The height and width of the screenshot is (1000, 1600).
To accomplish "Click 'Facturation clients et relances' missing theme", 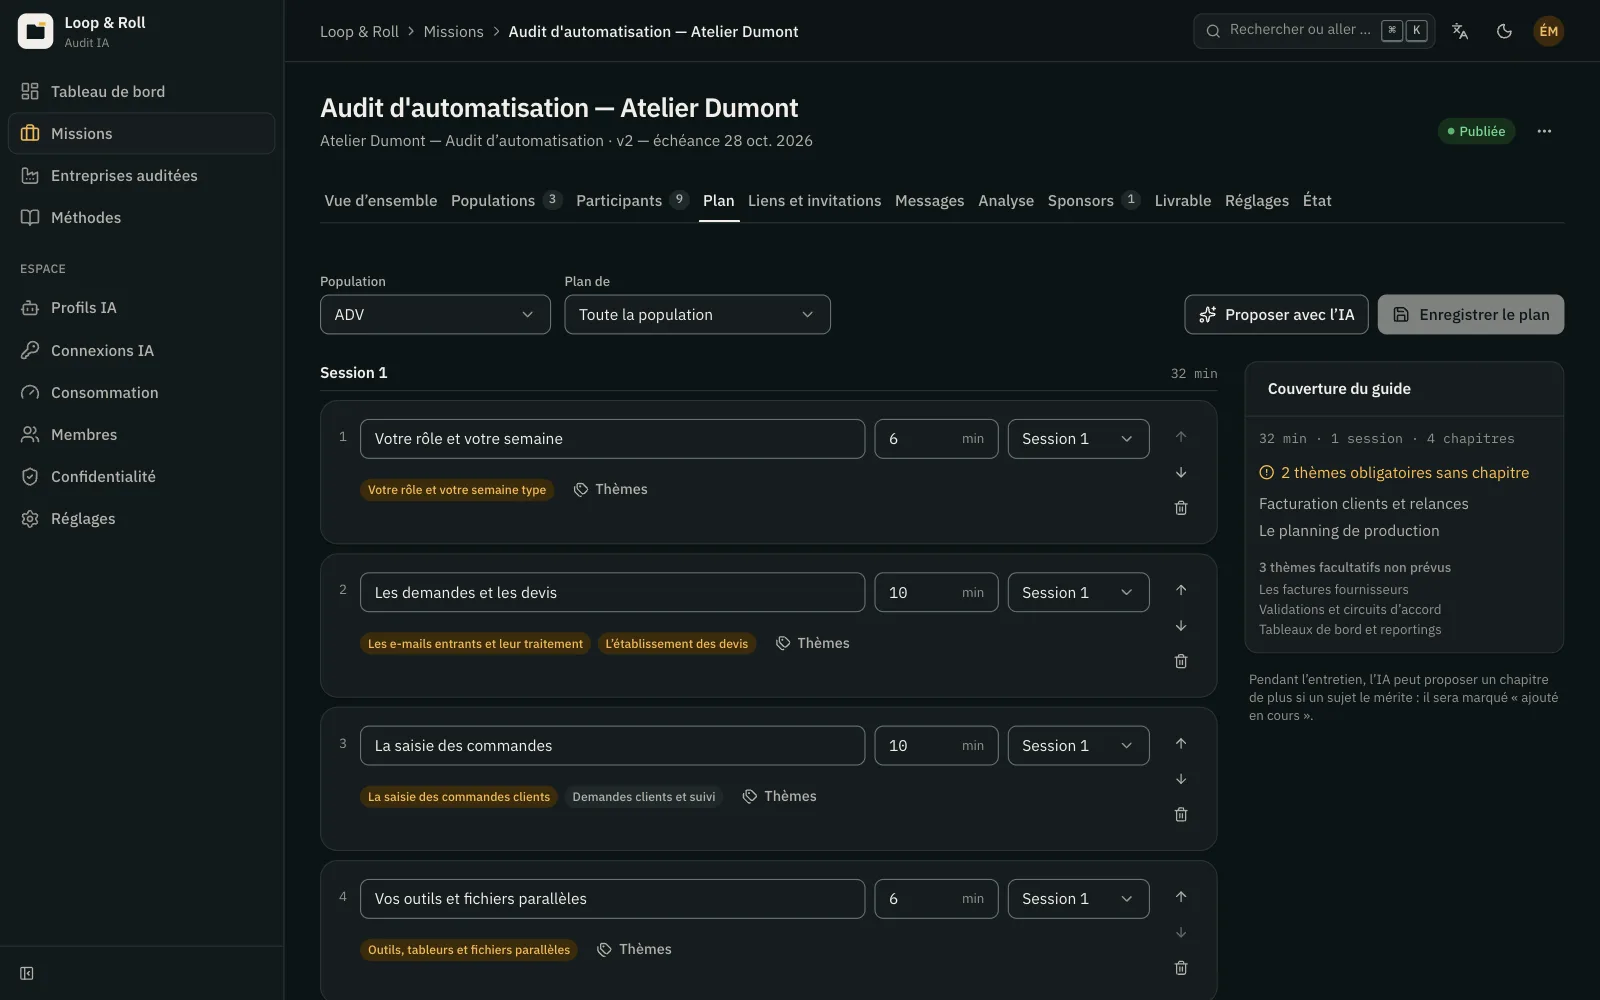I will tap(1363, 504).
